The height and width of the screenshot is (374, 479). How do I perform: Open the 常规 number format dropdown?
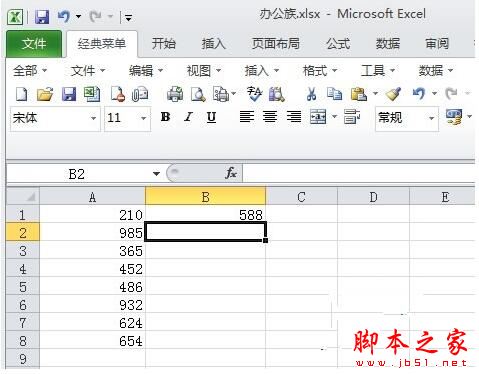432,118
